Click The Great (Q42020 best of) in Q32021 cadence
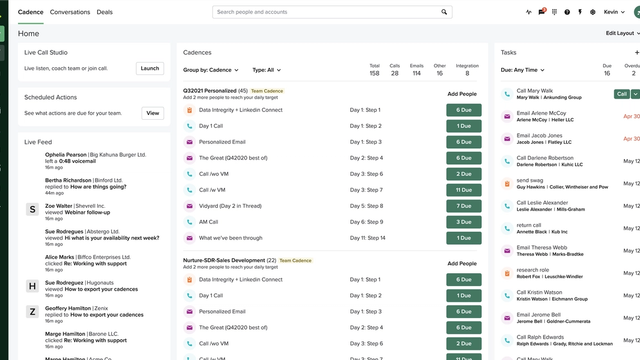This screenshot has width=640, height=360. pyautogui.click(x=233, y=158)
